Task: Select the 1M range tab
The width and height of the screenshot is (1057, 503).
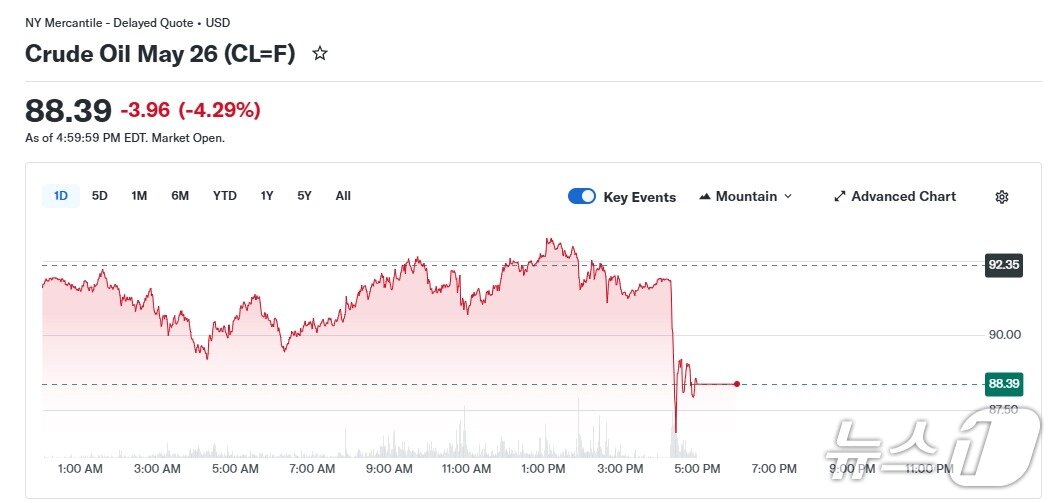Action: pyautogui.click(x=139, y=196)
